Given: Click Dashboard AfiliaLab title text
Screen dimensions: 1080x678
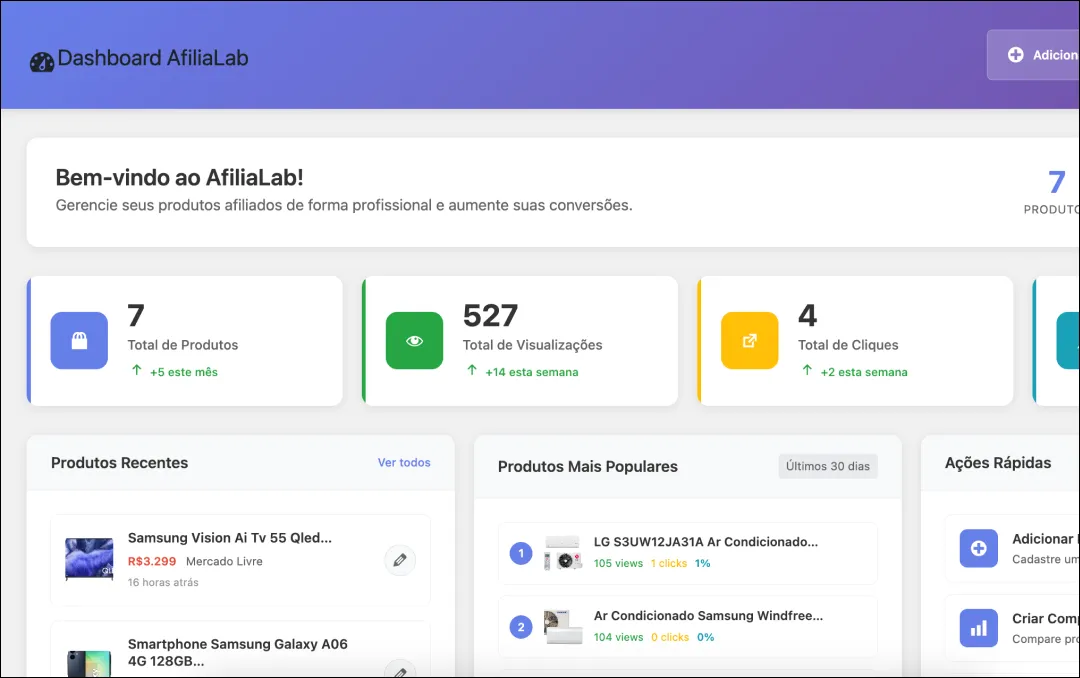Looking at the screenshot, I should coord(152,58).
